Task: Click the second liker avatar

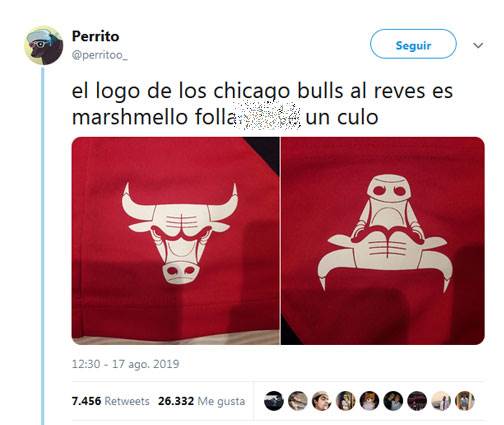Action: tap(298, 401)
